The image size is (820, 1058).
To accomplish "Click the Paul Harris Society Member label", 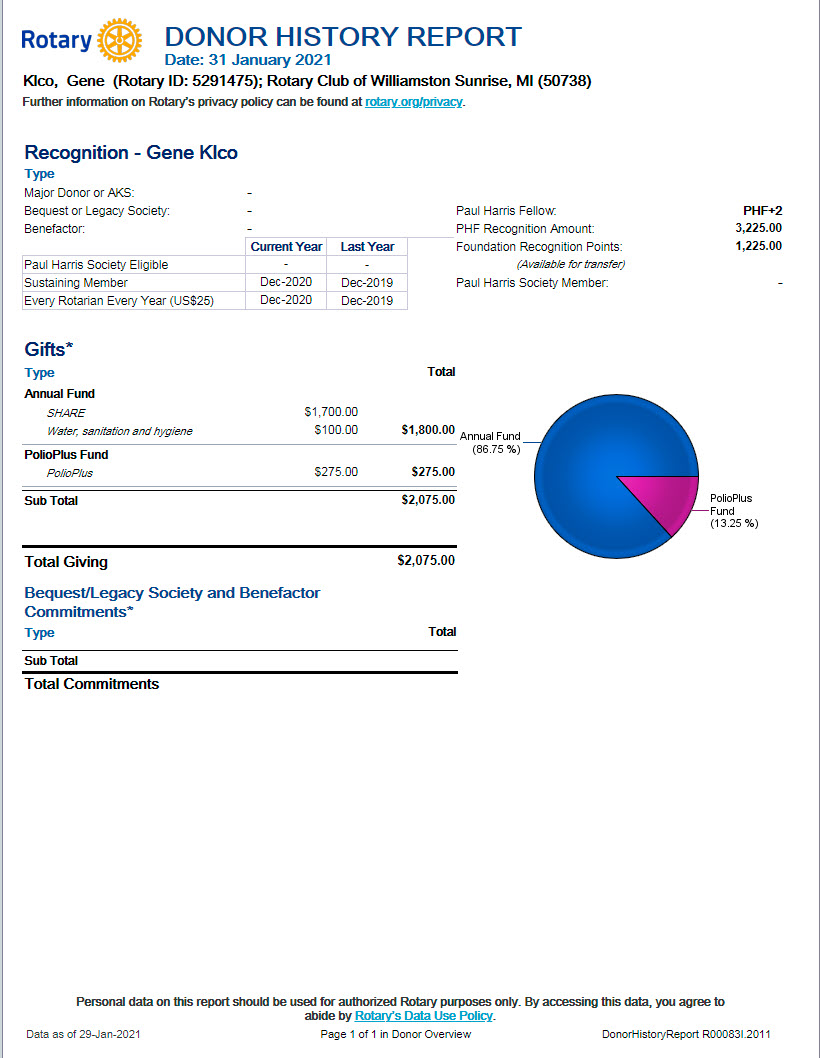I will pyautogui.click(x=532, y=283).
